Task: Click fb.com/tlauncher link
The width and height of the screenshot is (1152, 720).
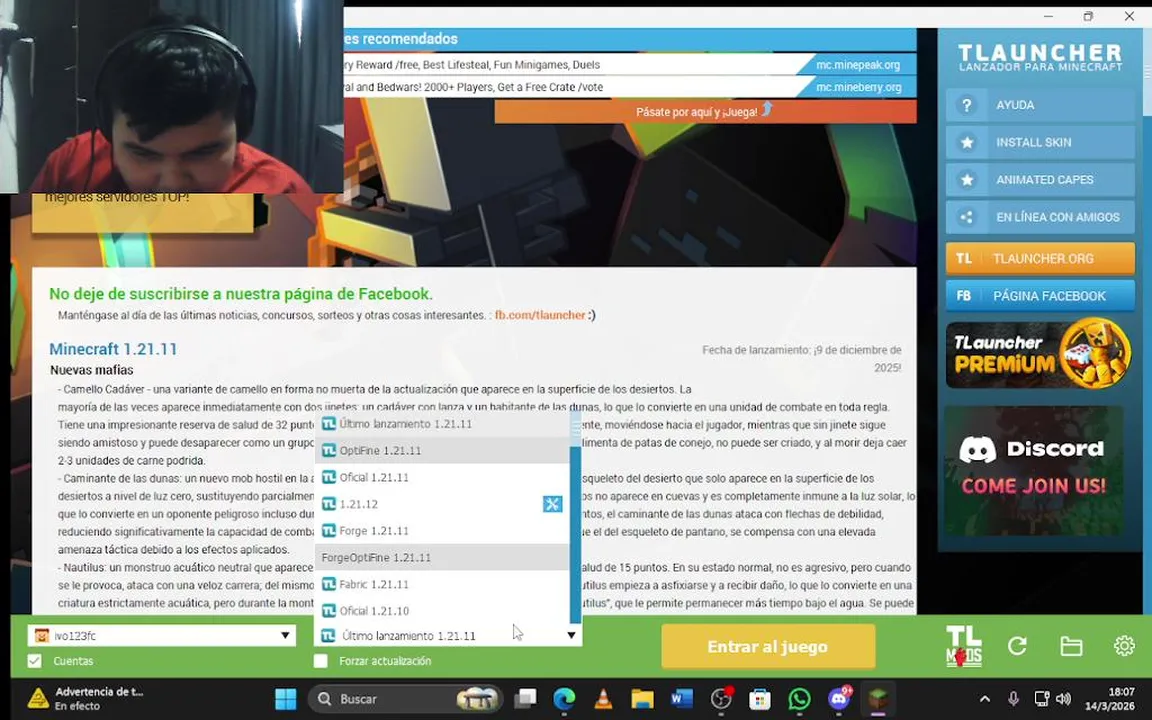Action: pos(540,315)
